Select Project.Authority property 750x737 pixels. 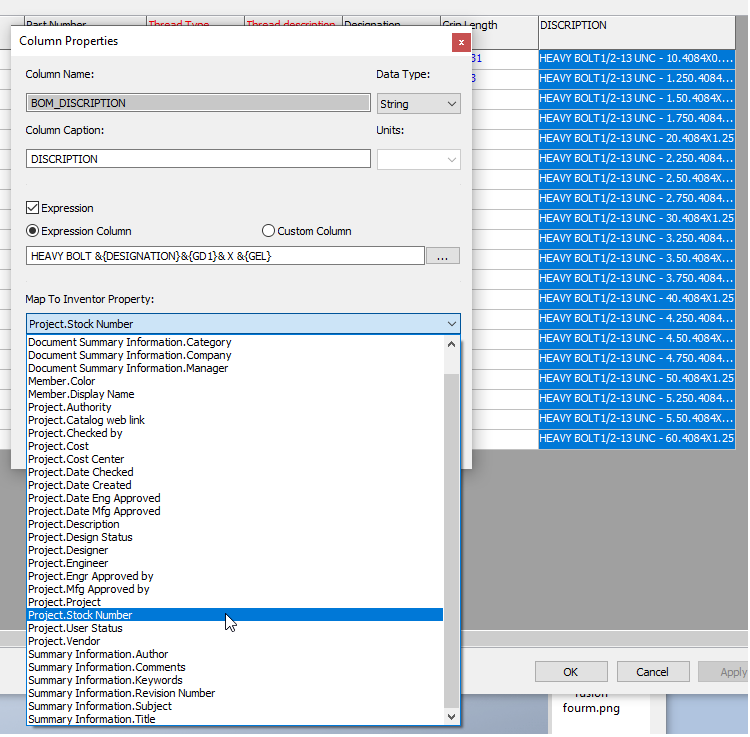[x=235, y=407]
